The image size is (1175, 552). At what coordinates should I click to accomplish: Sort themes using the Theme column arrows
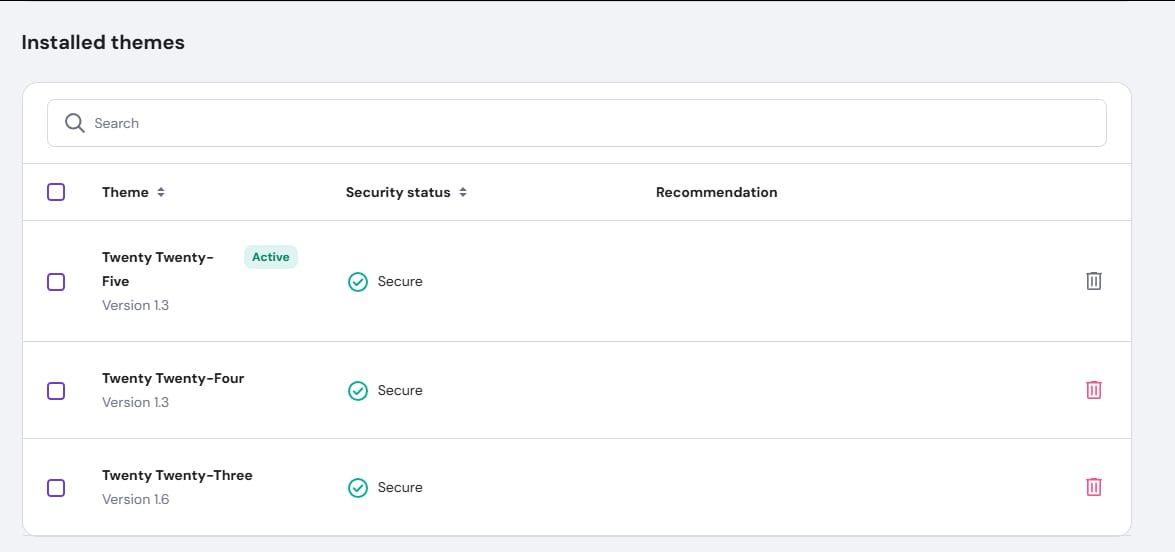161,192
